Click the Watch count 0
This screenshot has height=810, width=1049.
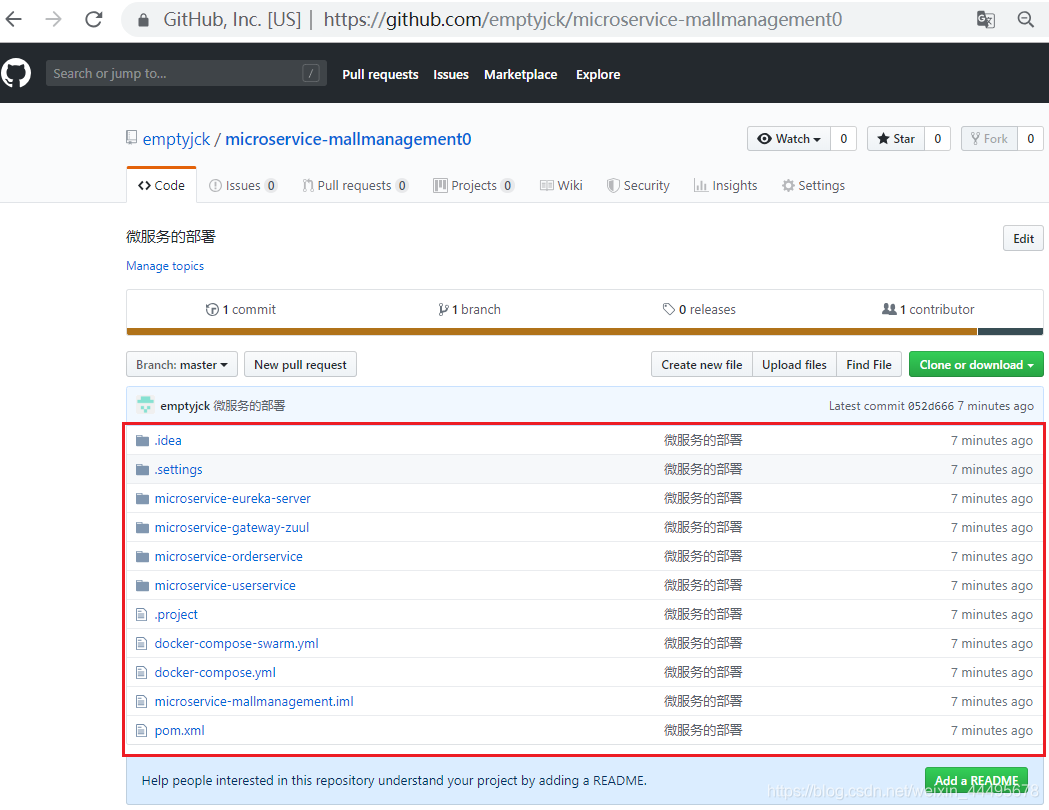click(x=844, y=138)
